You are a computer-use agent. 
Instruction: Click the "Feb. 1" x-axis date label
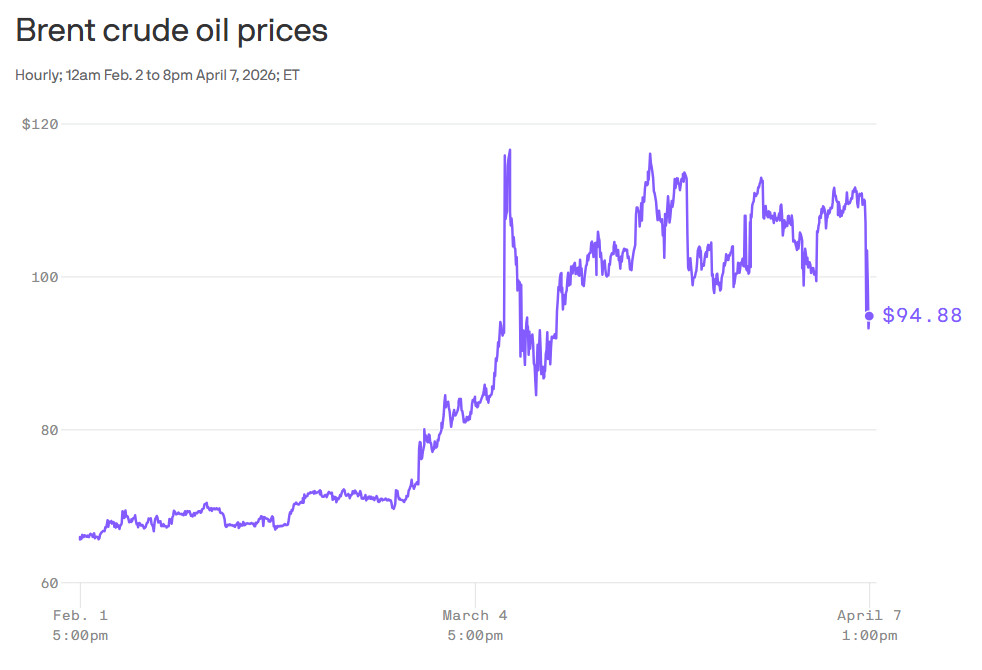coord(81,615)
